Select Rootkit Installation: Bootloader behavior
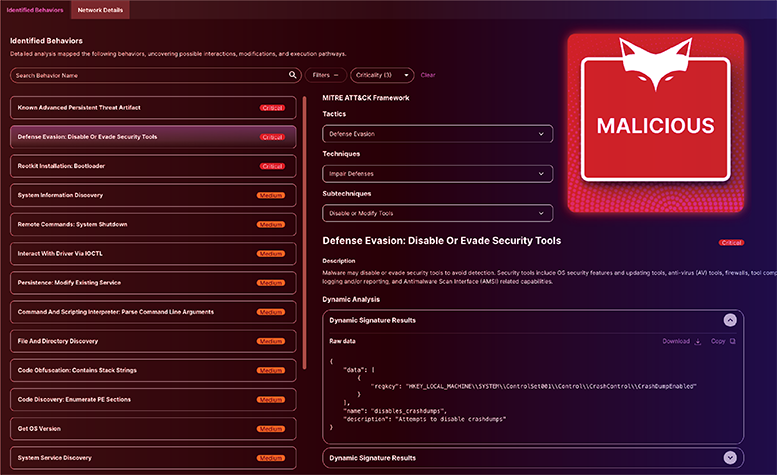The image size is (777, 475). [153, 166]
